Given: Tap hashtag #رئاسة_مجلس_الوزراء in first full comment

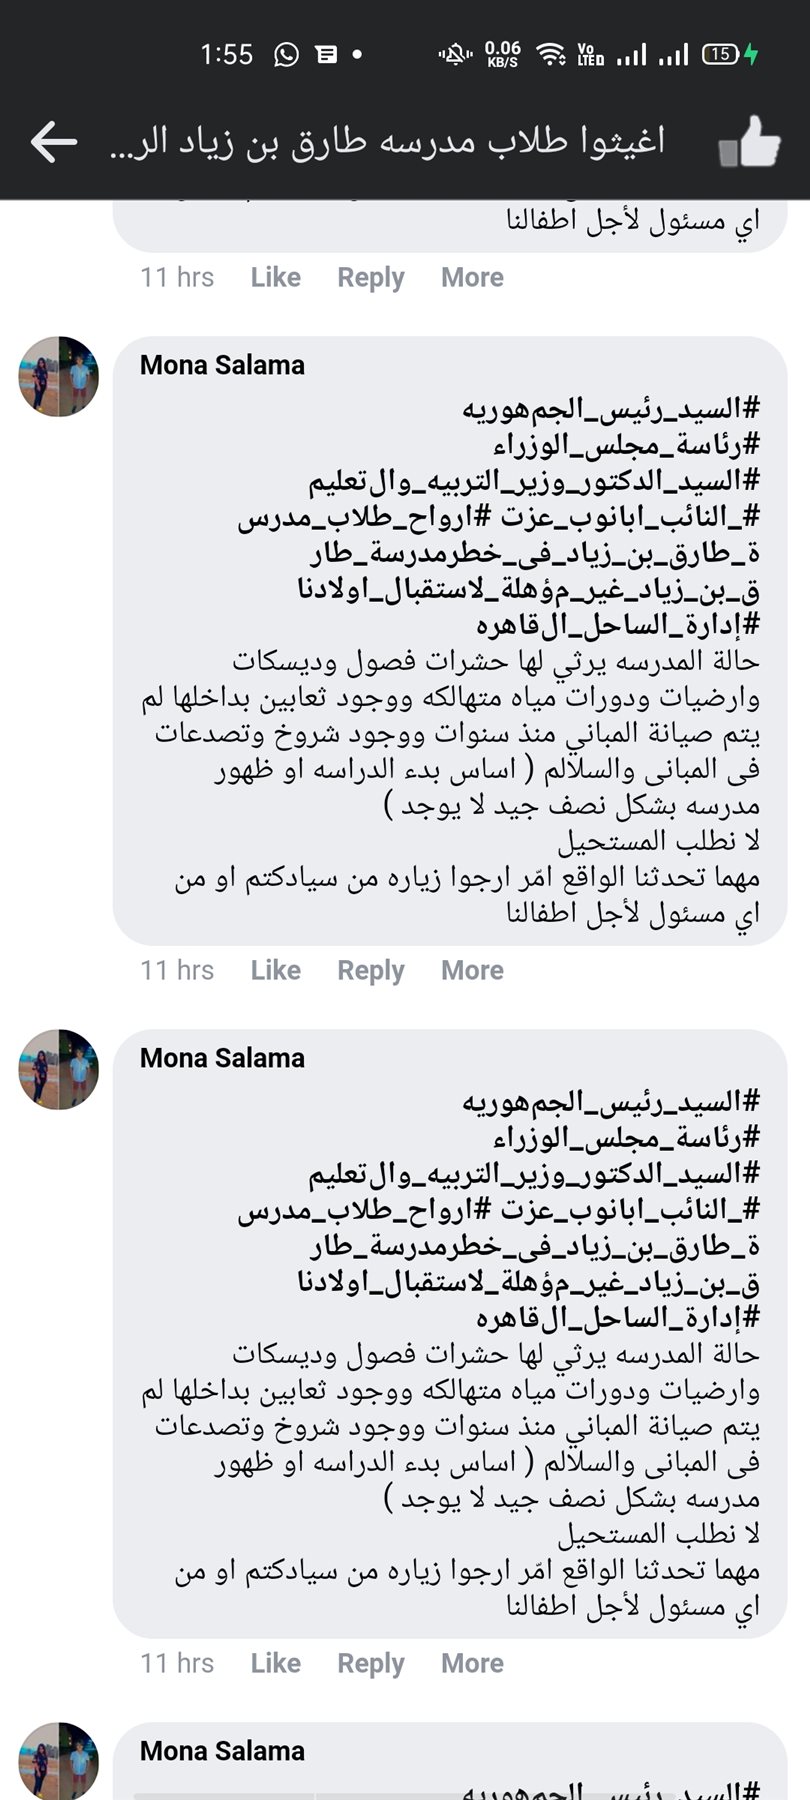Looking at the screenshot, I should [627, 444].
